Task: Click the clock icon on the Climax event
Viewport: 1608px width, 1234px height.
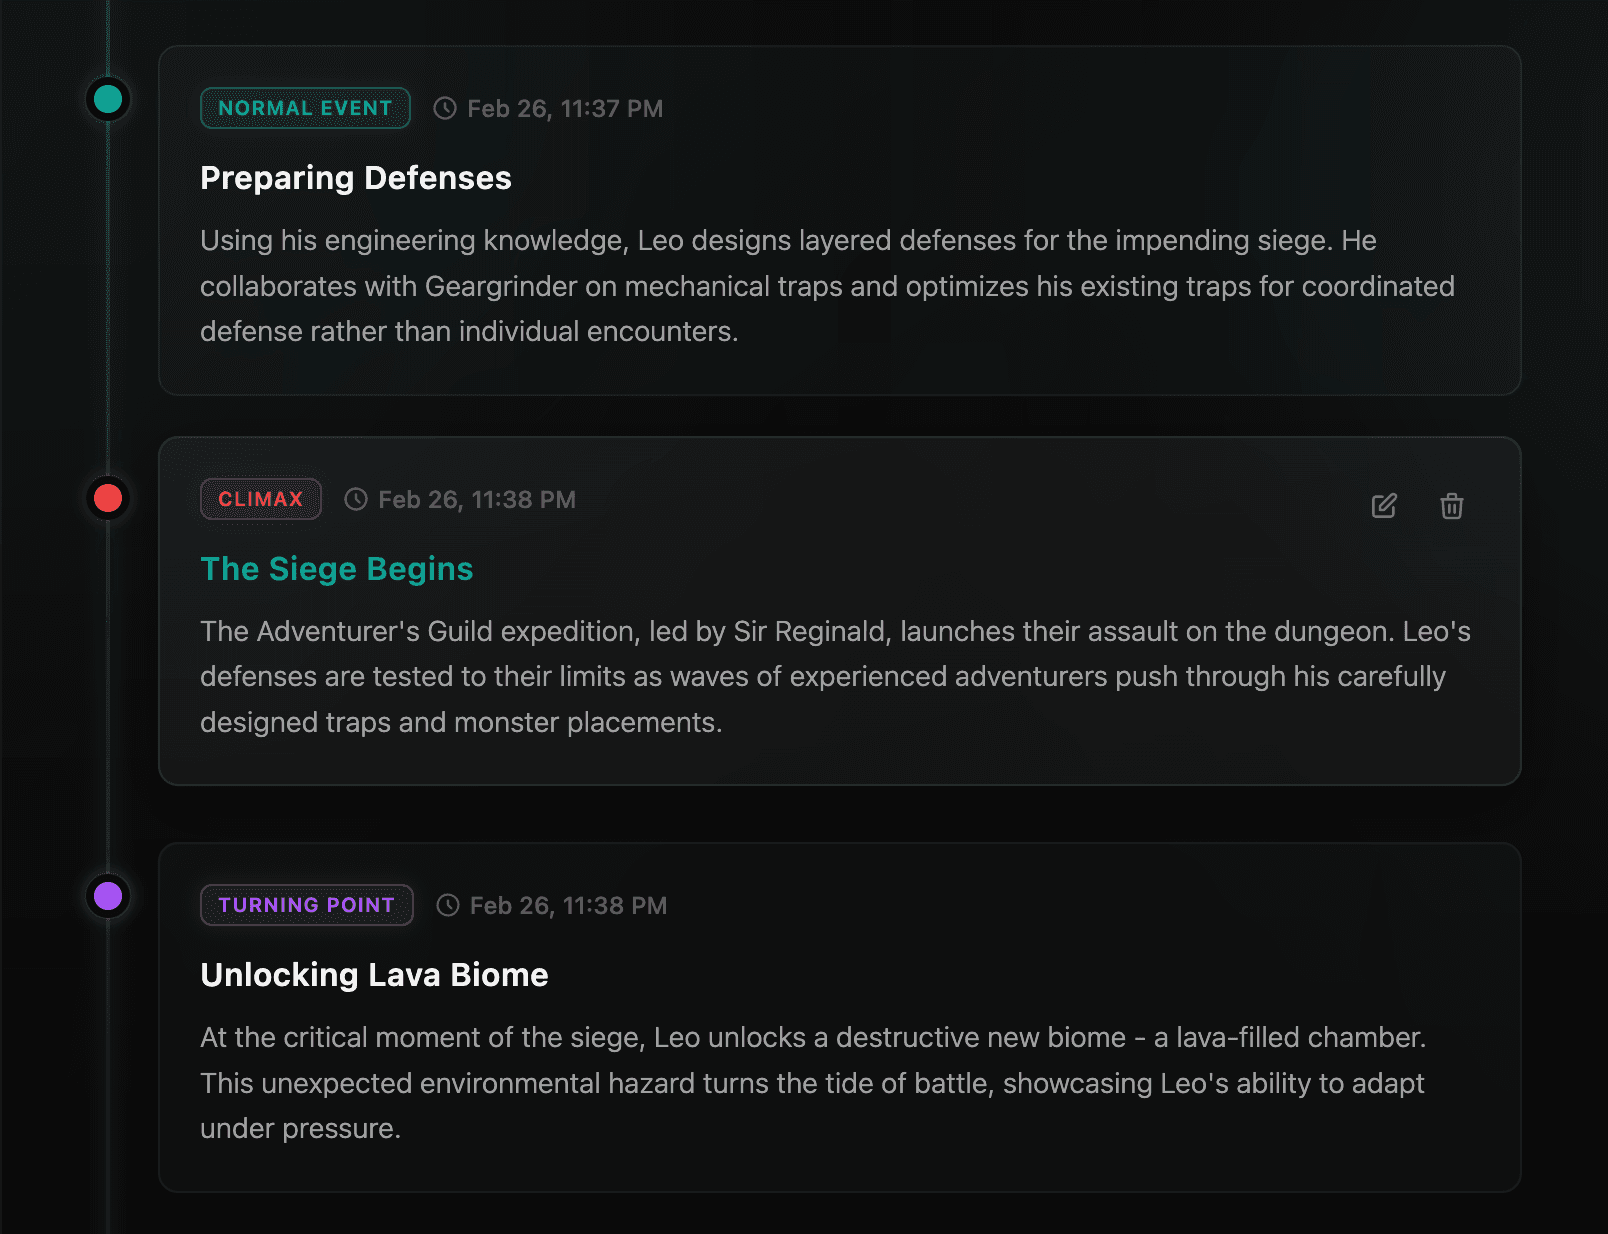Action: pyautogui.click(x=356, y=499)
